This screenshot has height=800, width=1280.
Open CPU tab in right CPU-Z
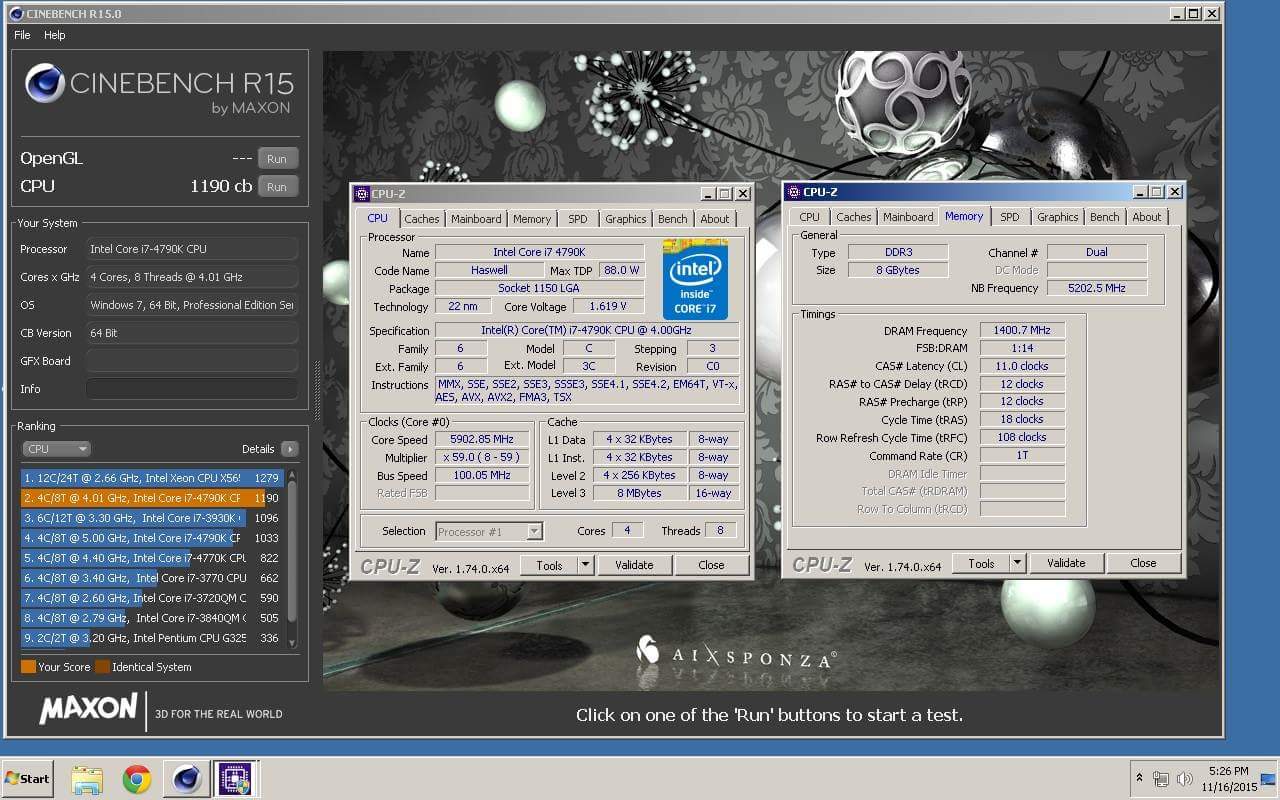(x=810, y=217)
